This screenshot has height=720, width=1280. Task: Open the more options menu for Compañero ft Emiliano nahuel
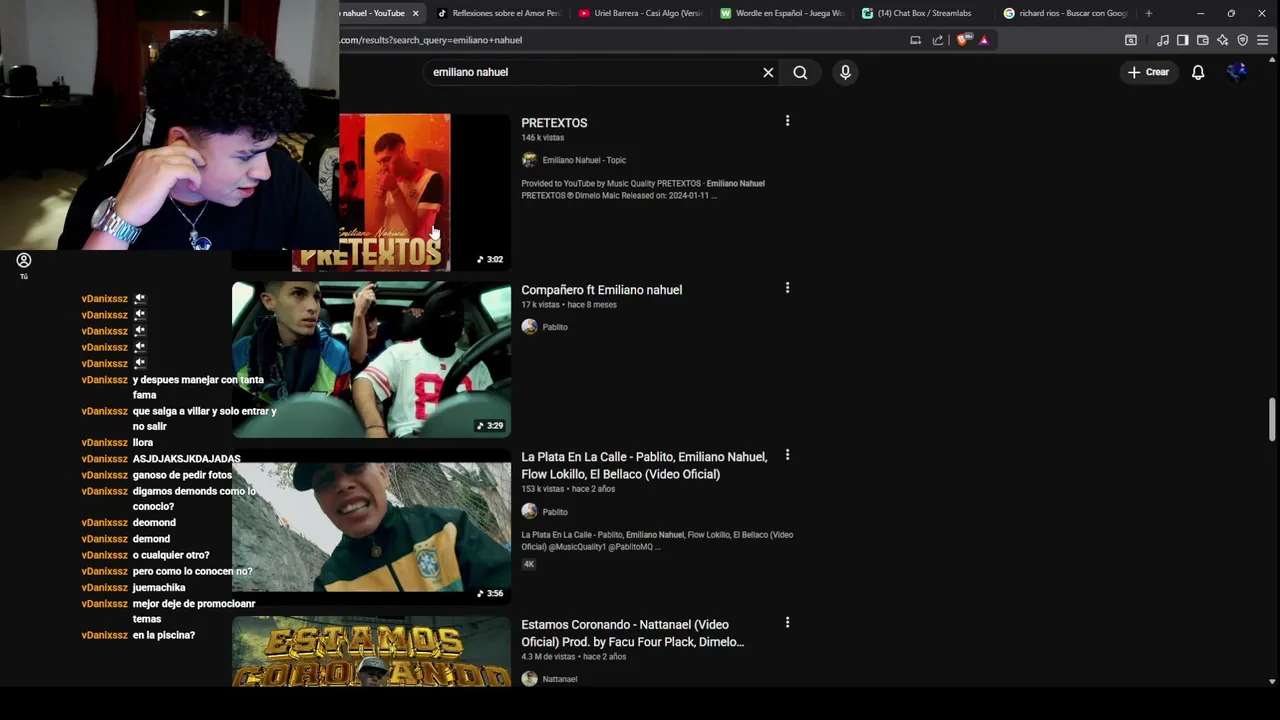787,288
